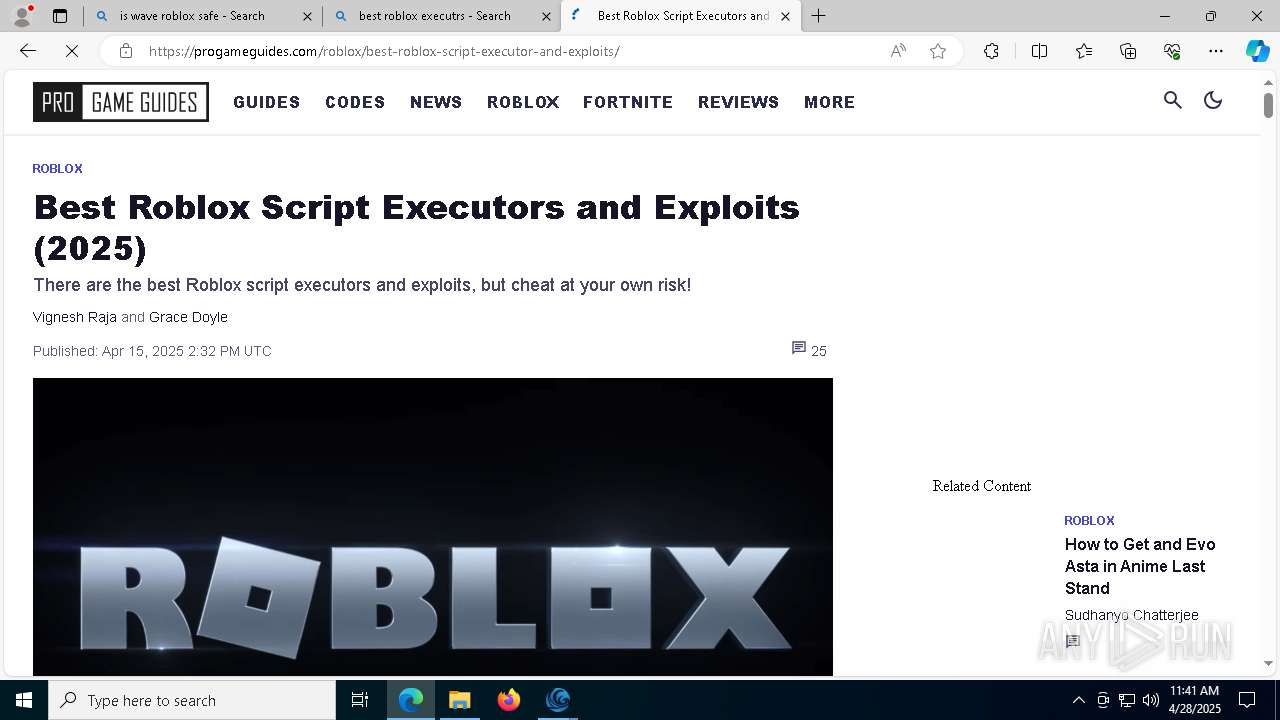Screen dimensions: 1280x720
Task: Click the address bar URL
Action: [384, 51]
